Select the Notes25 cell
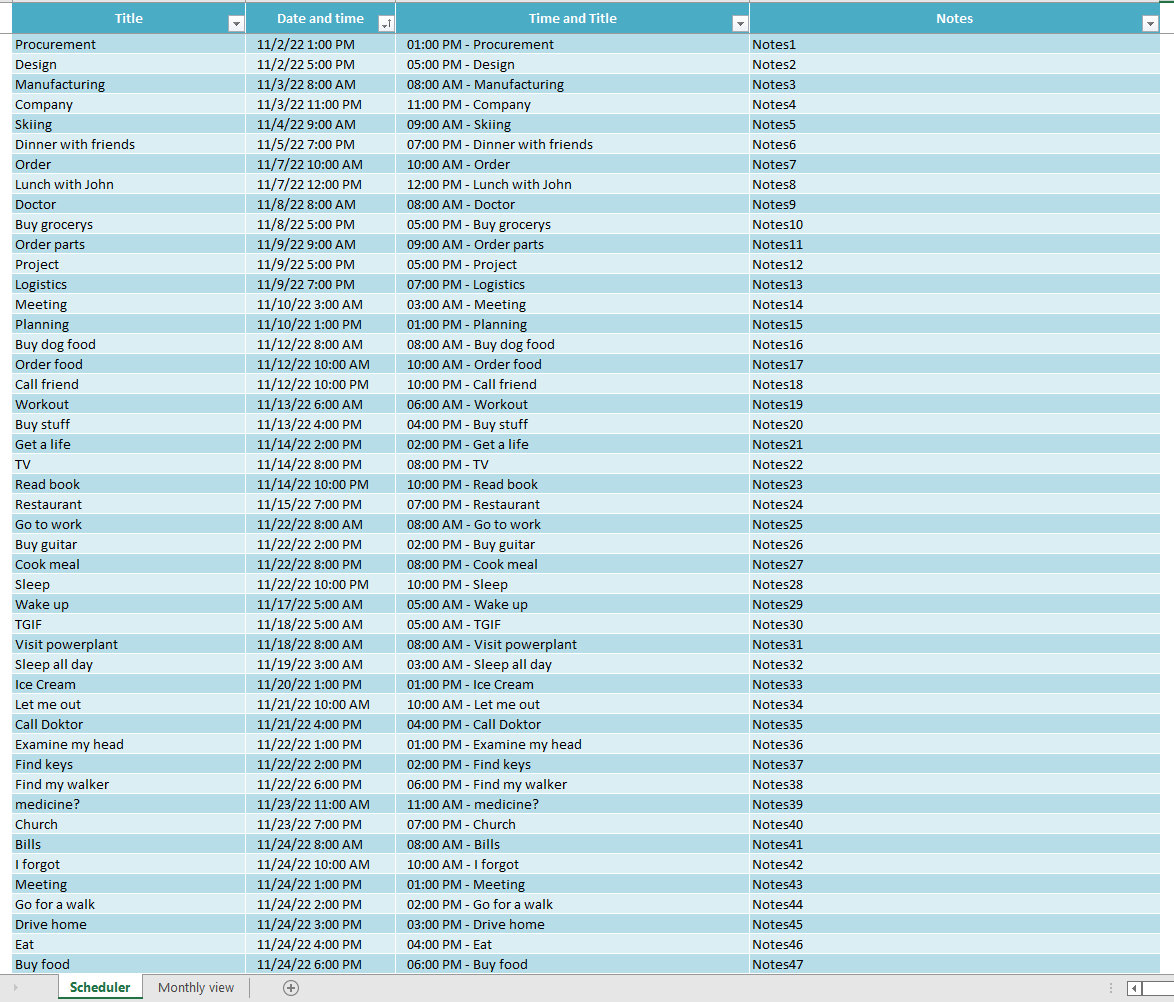The image size is (1174, 1002). pyautogui.click(x=955, y=524)
